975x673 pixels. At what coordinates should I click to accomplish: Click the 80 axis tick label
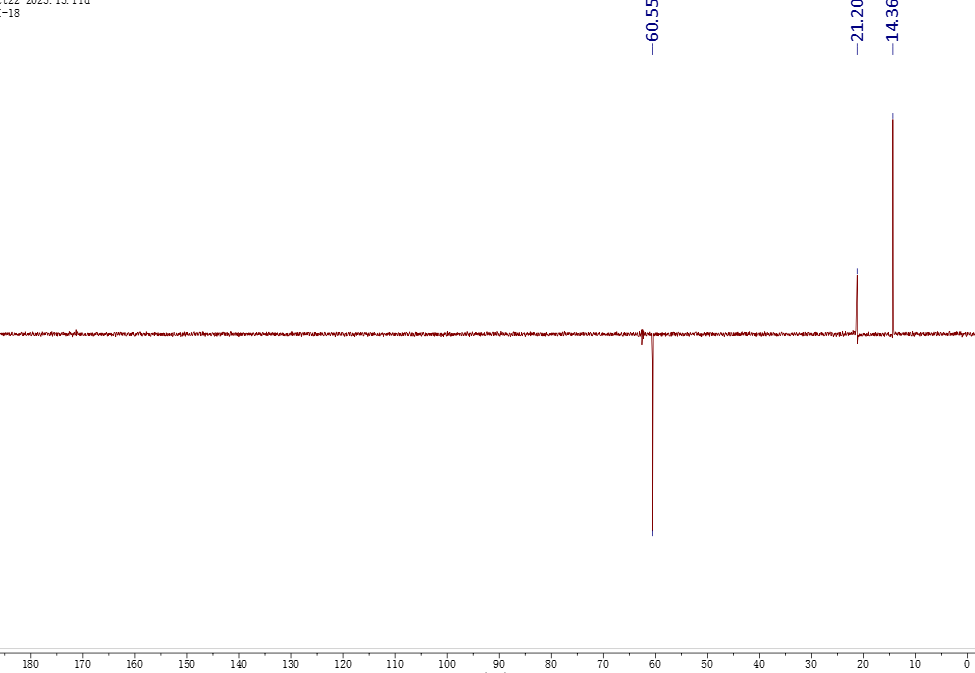tap(551, 664)
